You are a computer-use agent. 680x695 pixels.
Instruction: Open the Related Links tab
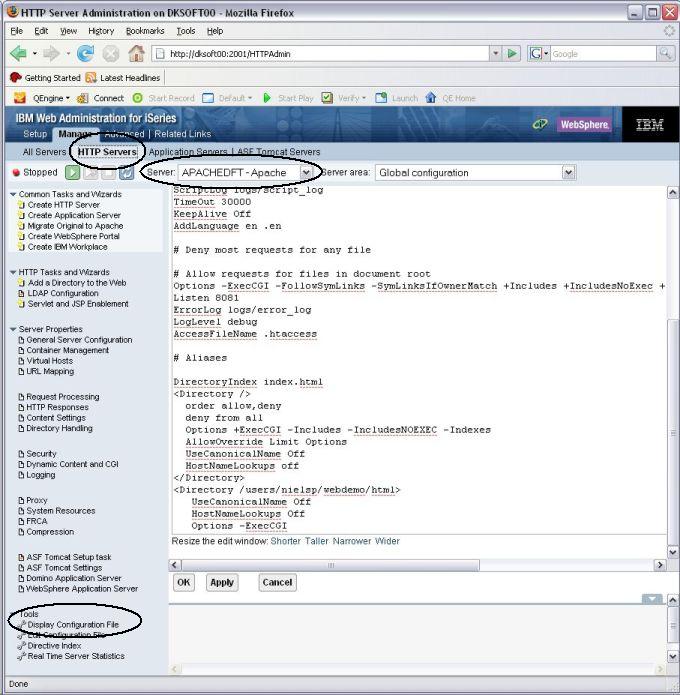click(x=183, y=134)
